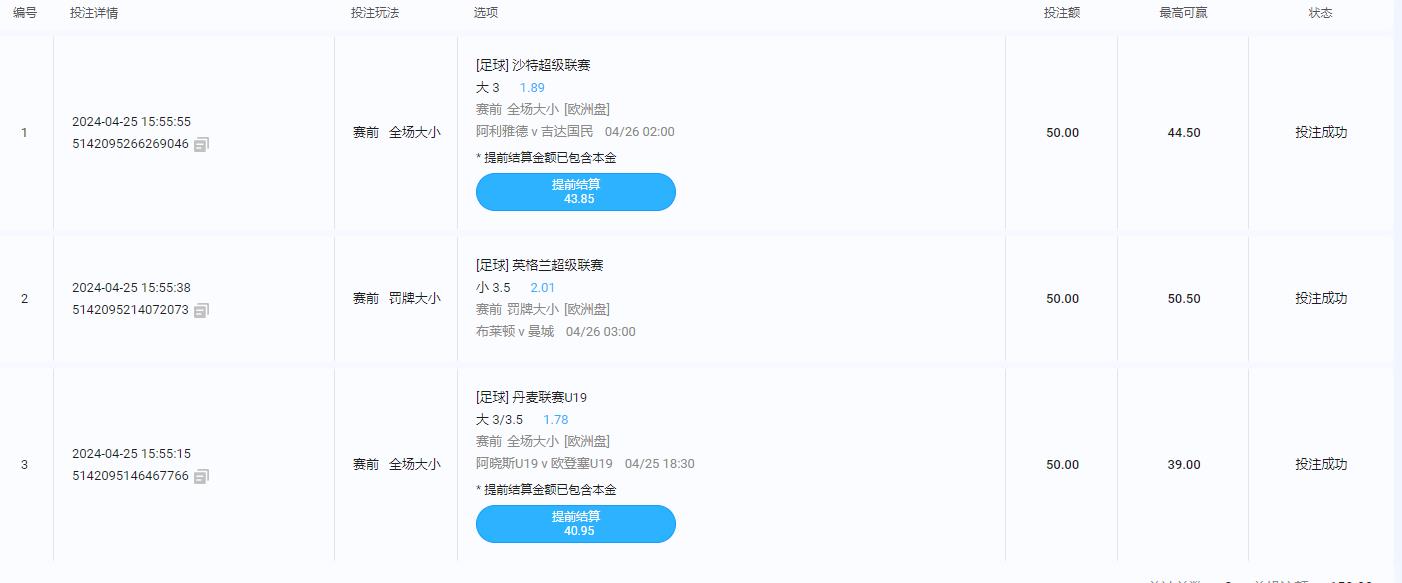This screenshot has height=583, width=1402.
Task: Select the 2.01 odds value
Action: [x=542, y=288]
